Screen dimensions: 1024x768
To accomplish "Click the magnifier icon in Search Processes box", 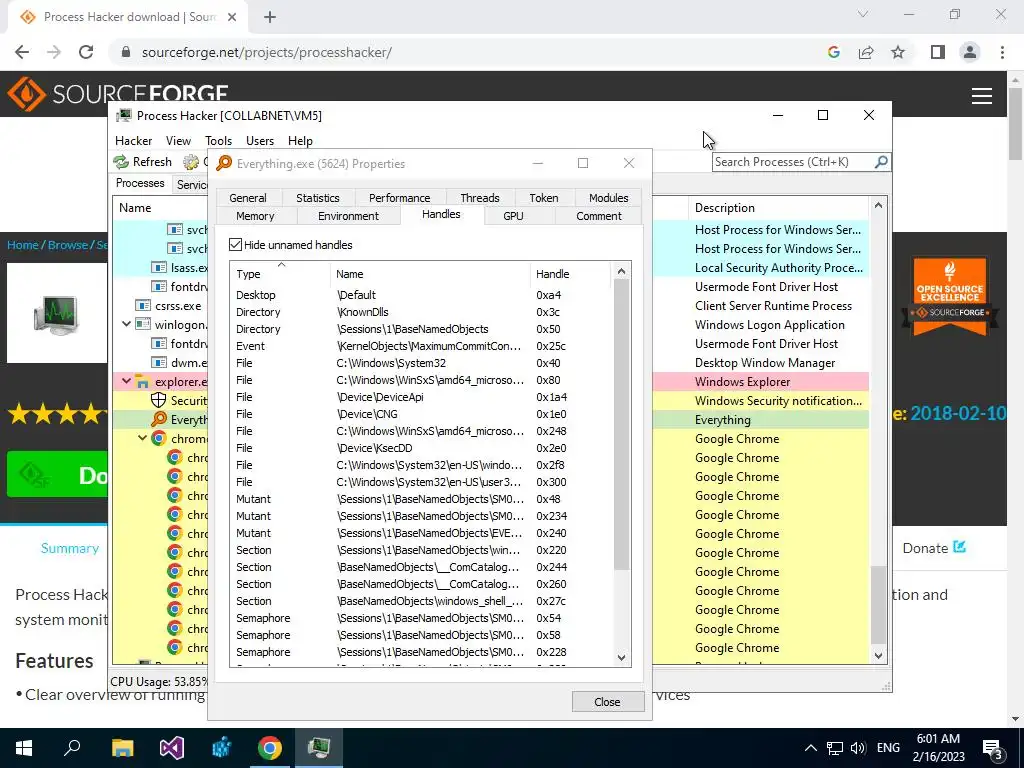I will coord(880,161).
